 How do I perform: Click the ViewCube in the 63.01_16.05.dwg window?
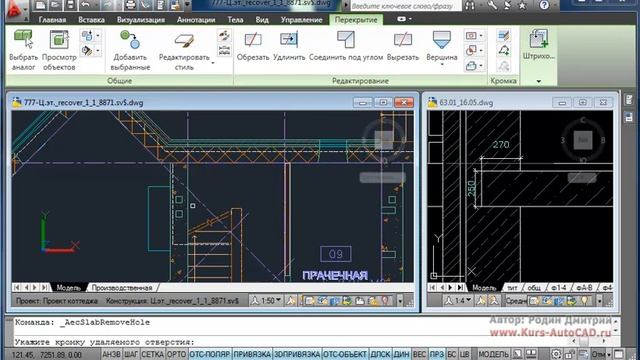(583, 140)
